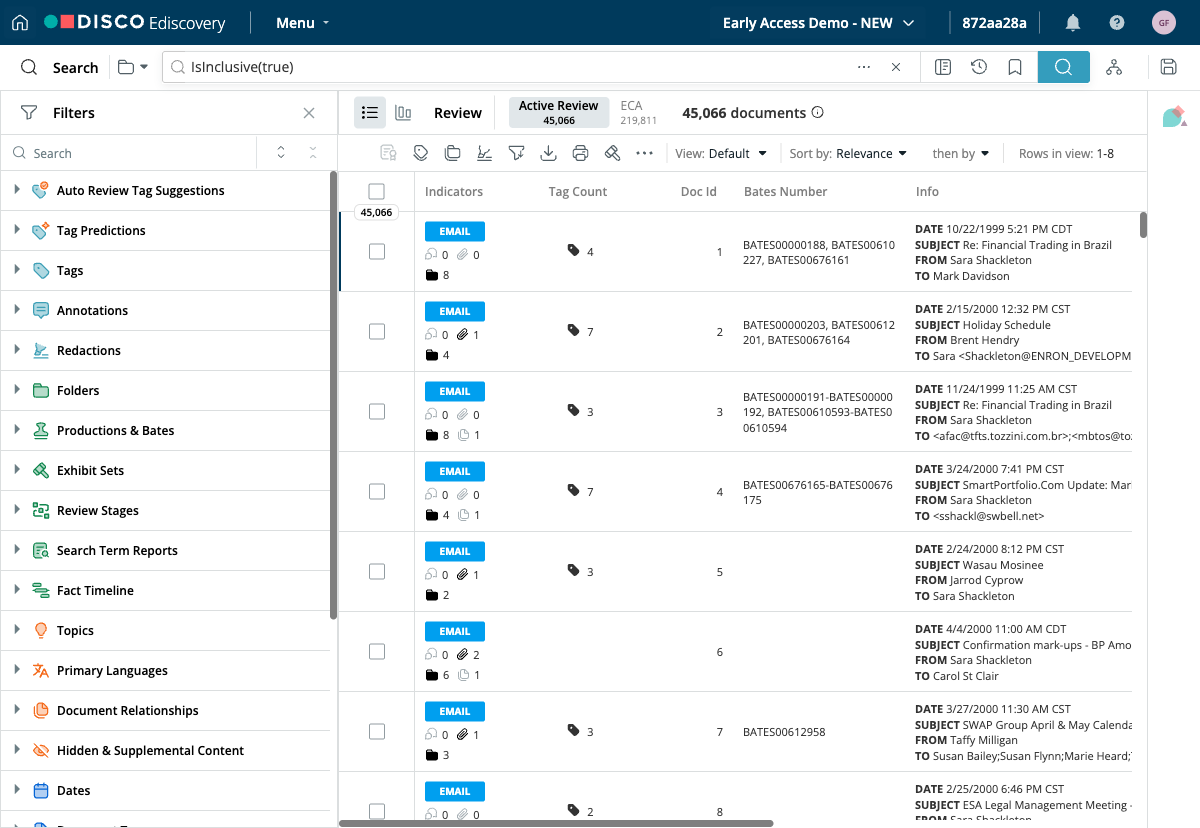
Task: Tick checkbox for Wasau Mosinee email row
Action: pos(377,572)
